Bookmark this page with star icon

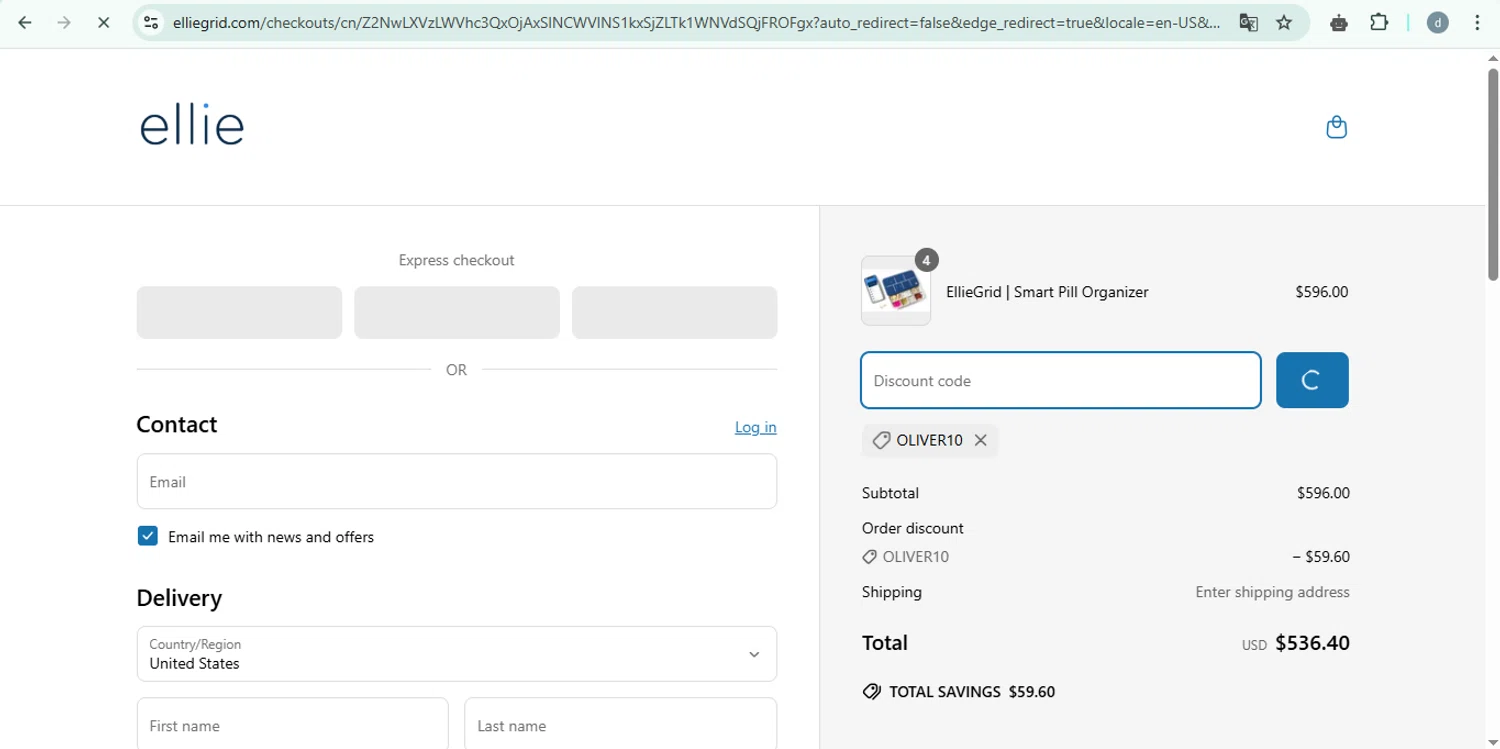pyautogui.click(x=1285, y=22)
